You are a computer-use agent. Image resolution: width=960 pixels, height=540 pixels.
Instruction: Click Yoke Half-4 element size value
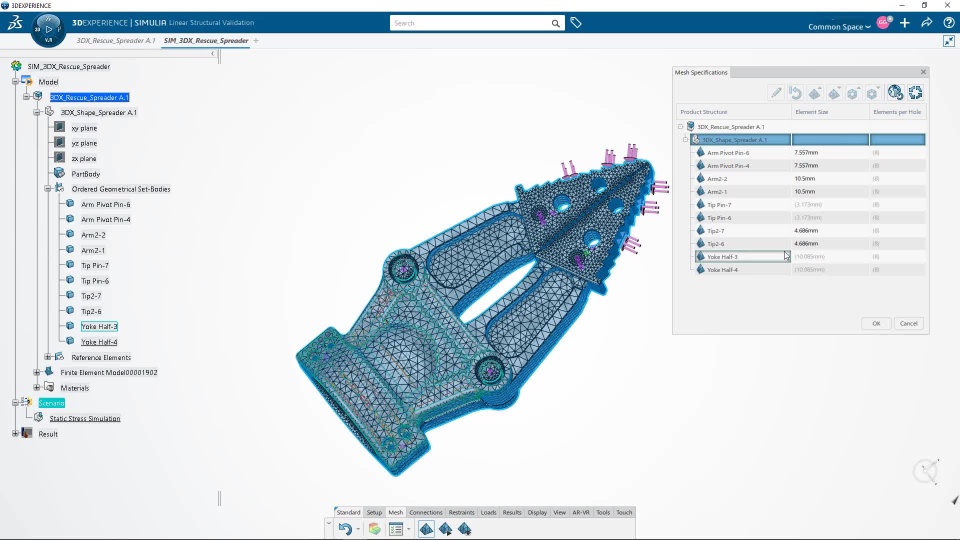pyautogui.click(x=809, y=269)
